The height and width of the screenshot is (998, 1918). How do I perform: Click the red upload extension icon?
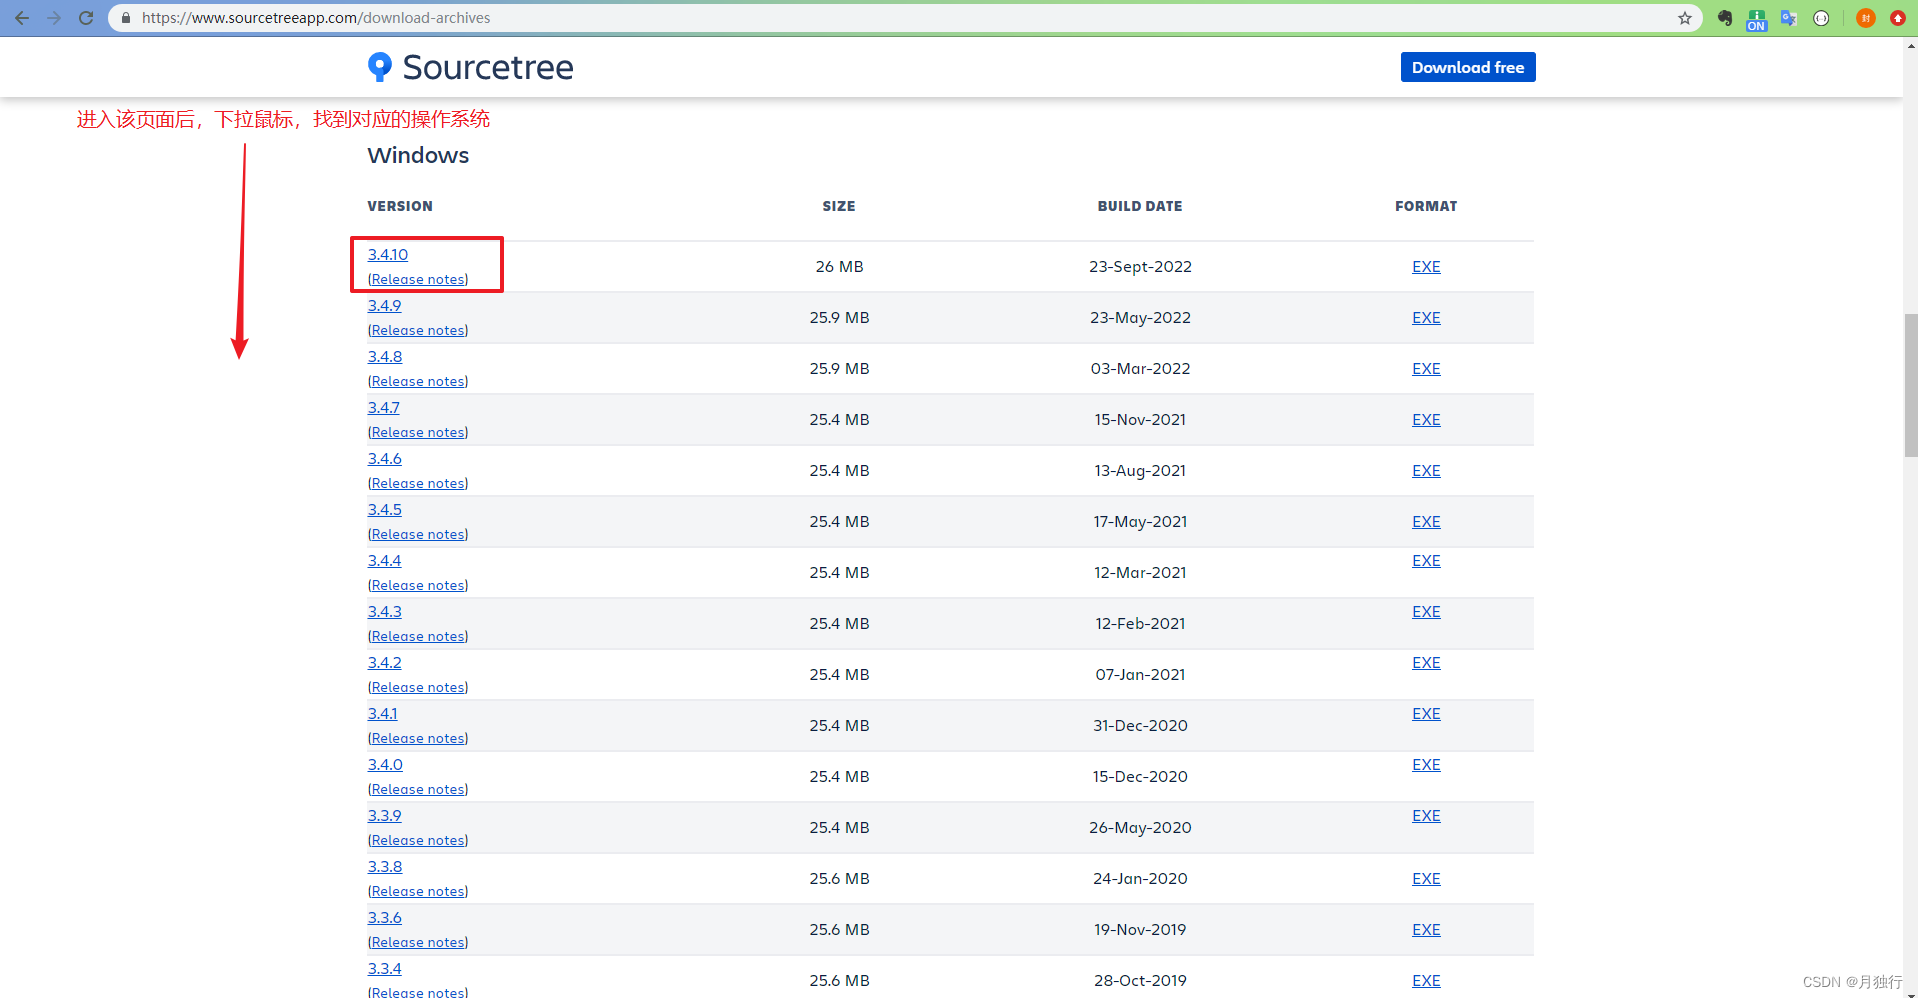1897,18
